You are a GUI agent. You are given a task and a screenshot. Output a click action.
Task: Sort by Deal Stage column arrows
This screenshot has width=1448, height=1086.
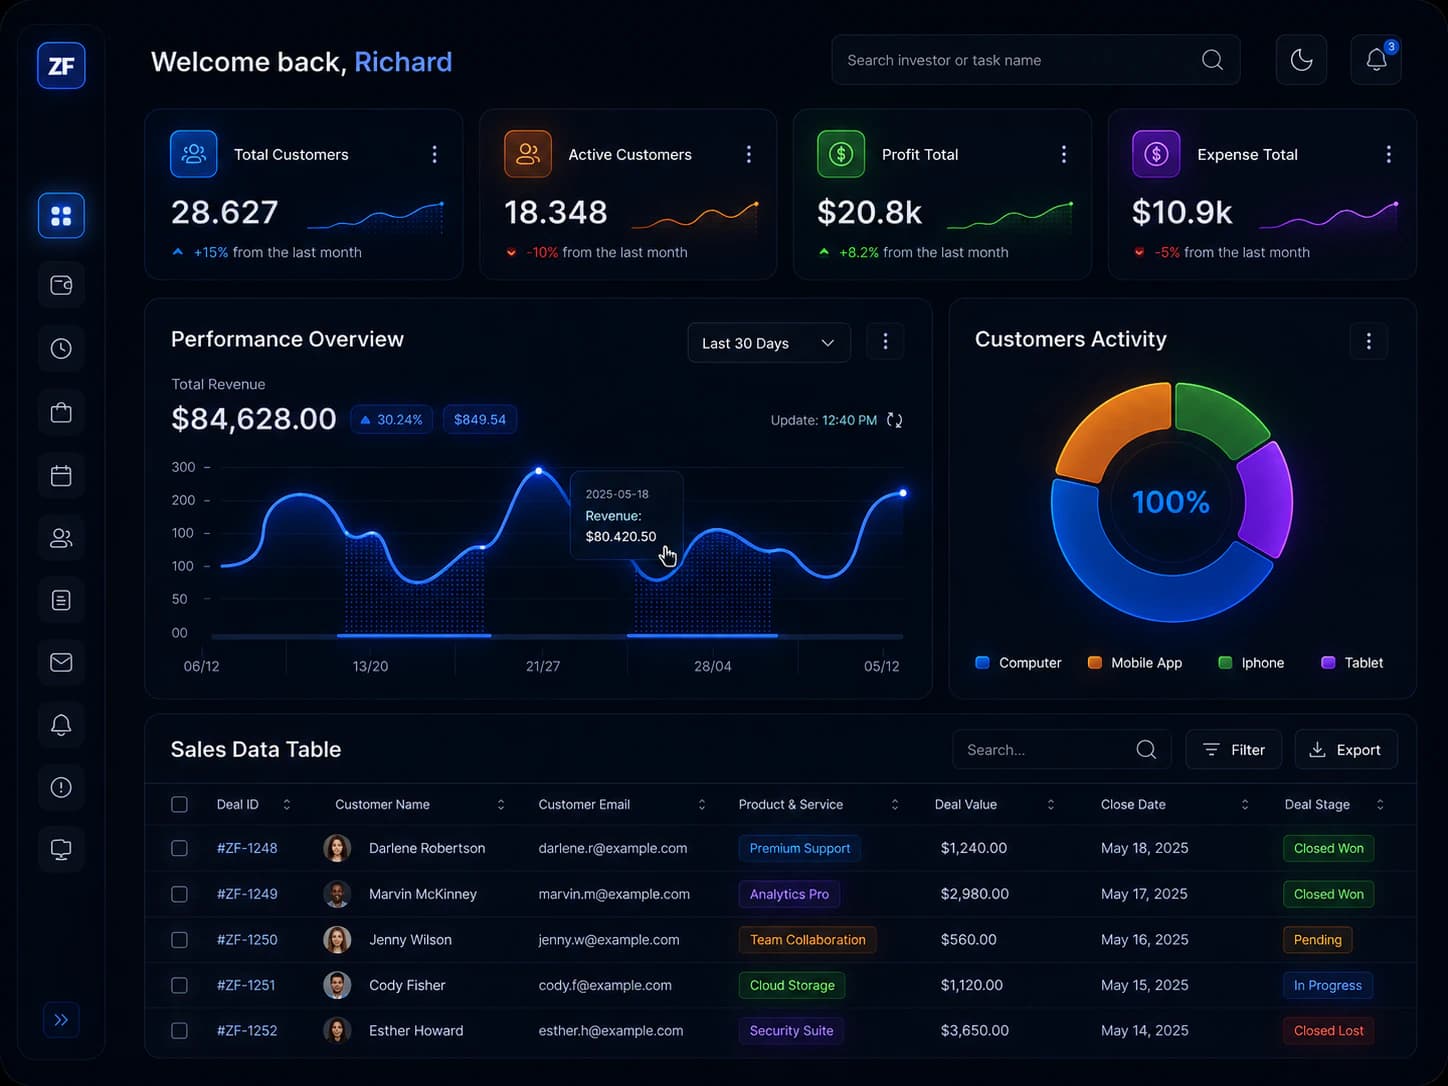pyautogui.click(x=1380, y=805)
